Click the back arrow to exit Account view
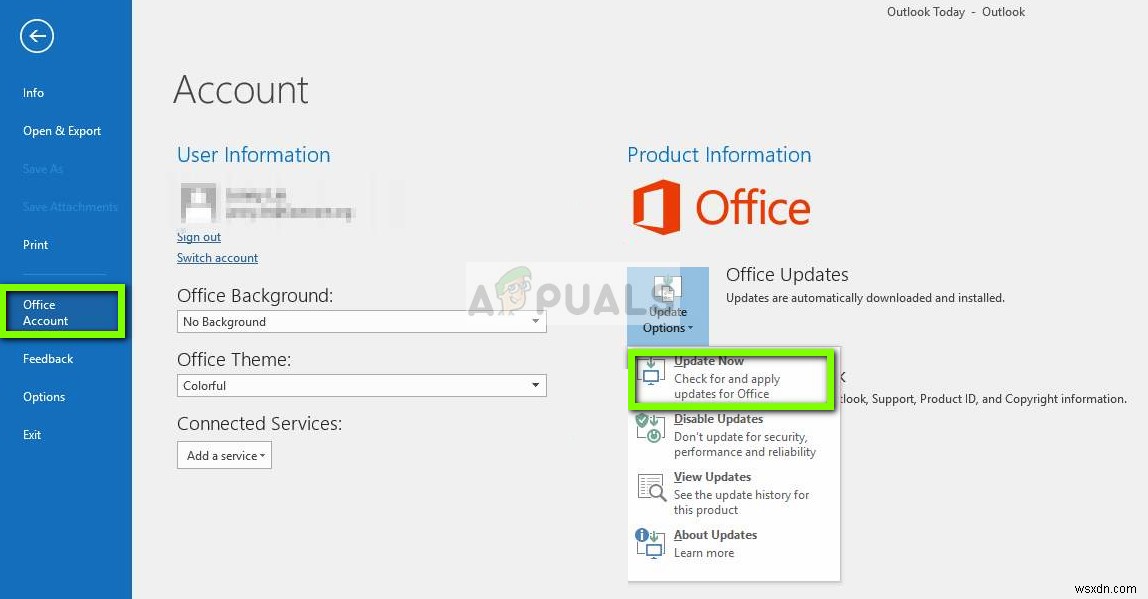The width and height of the screenshot is (1148, 599). pos(36,36)
